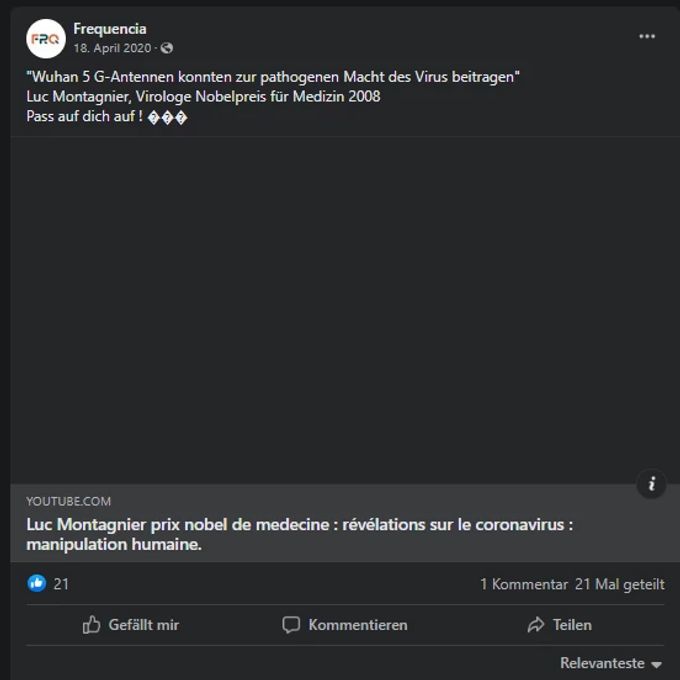Expand the Relevanteste sorting dropdown
The image size is (680, 680).
pos(611,663)
